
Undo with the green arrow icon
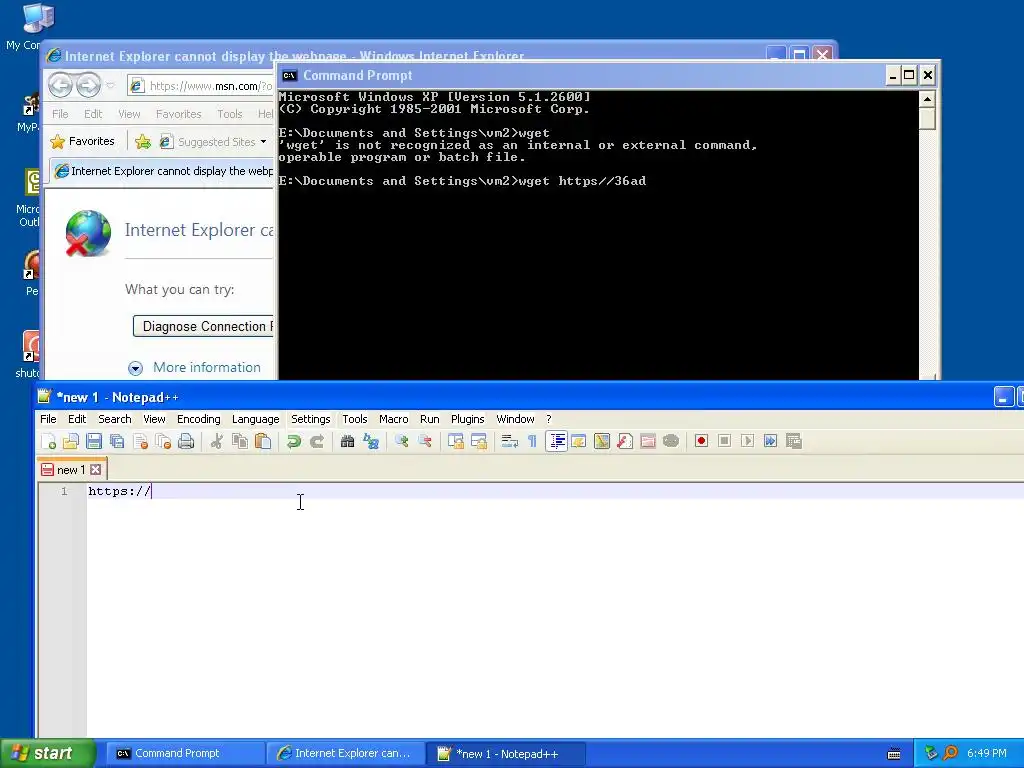[x=294, y=441]
